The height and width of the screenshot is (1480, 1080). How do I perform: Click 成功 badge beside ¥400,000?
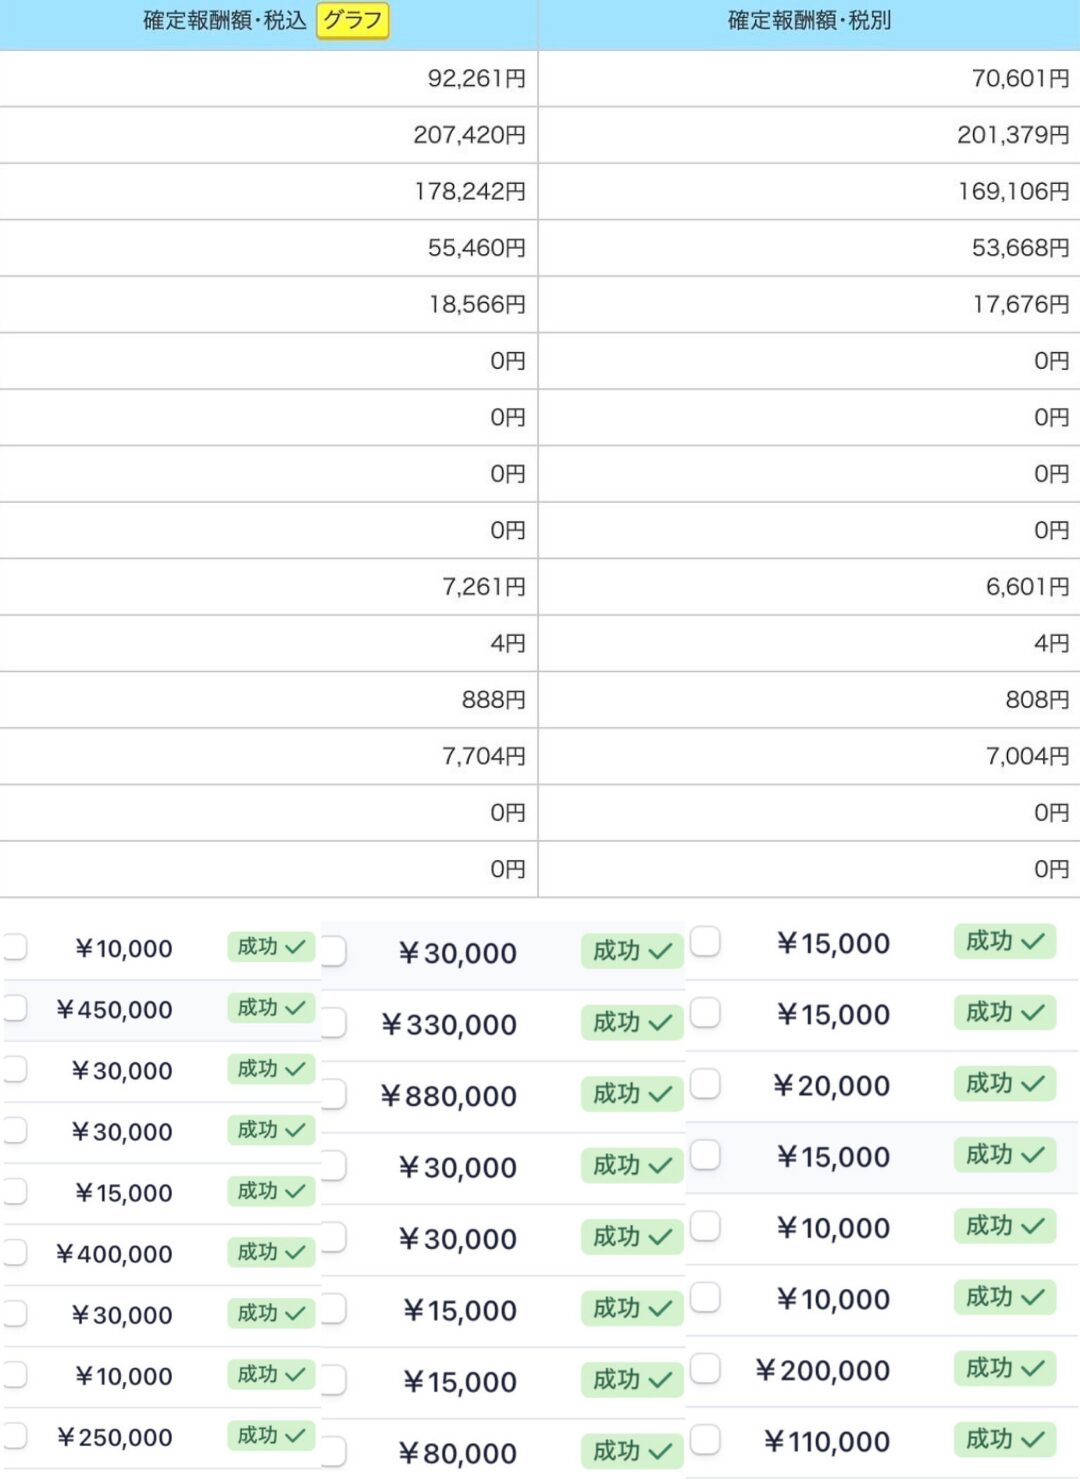271,1252
